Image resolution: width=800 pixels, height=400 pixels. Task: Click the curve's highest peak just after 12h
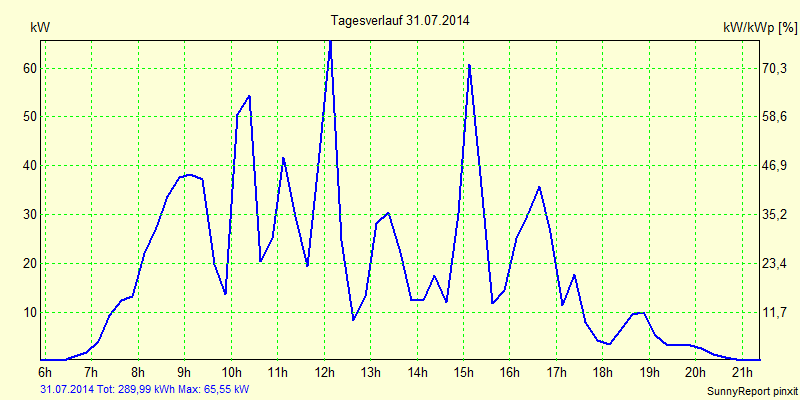coord(331,43)
